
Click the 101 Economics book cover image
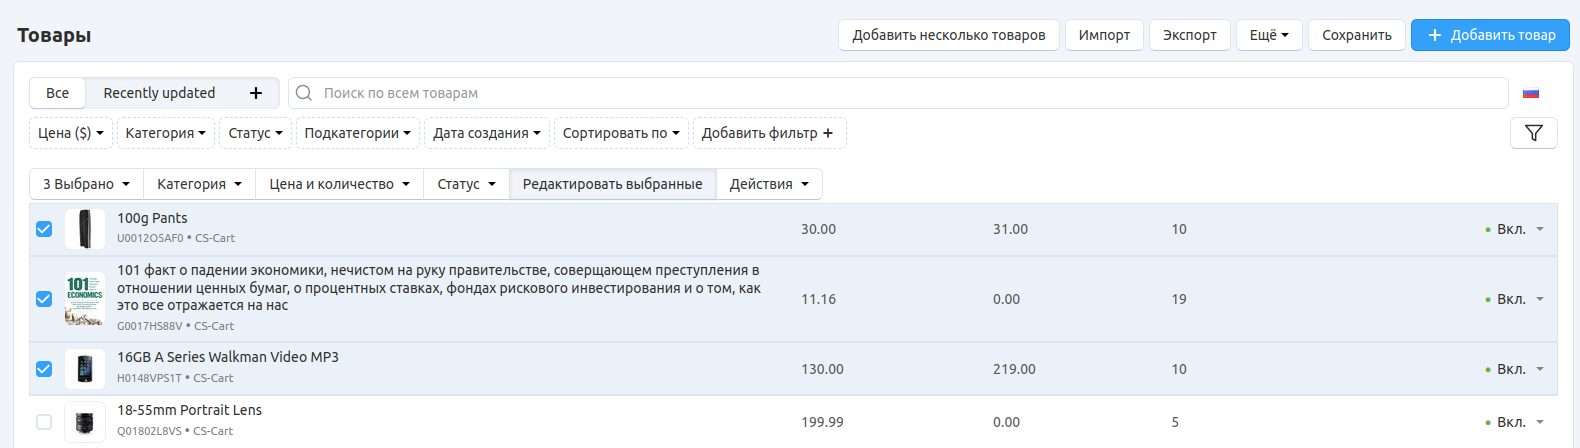coord(85,299)
